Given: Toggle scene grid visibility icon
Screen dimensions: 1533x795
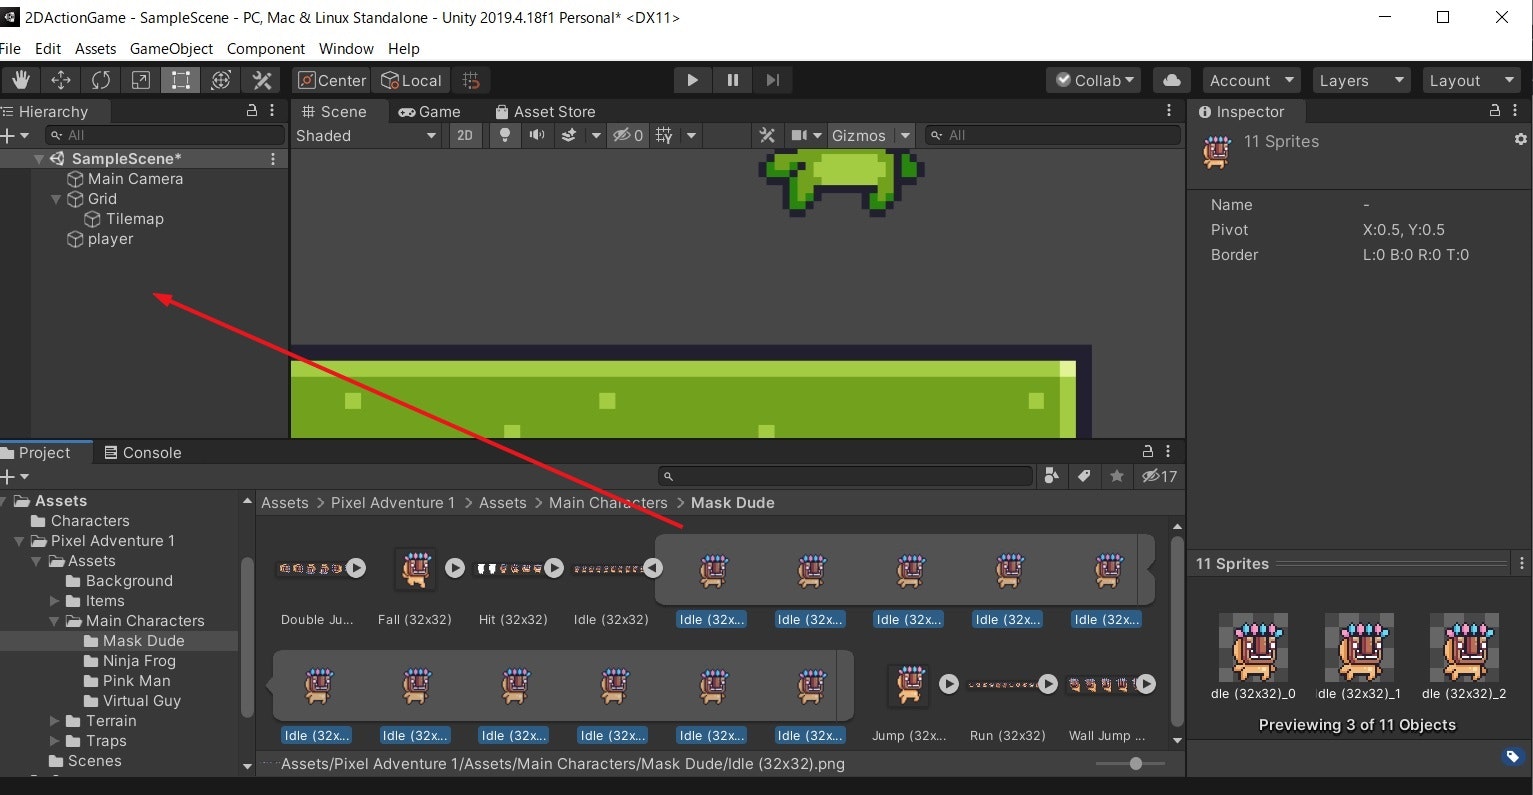Looking at the screenshot, I should (664, 135).
